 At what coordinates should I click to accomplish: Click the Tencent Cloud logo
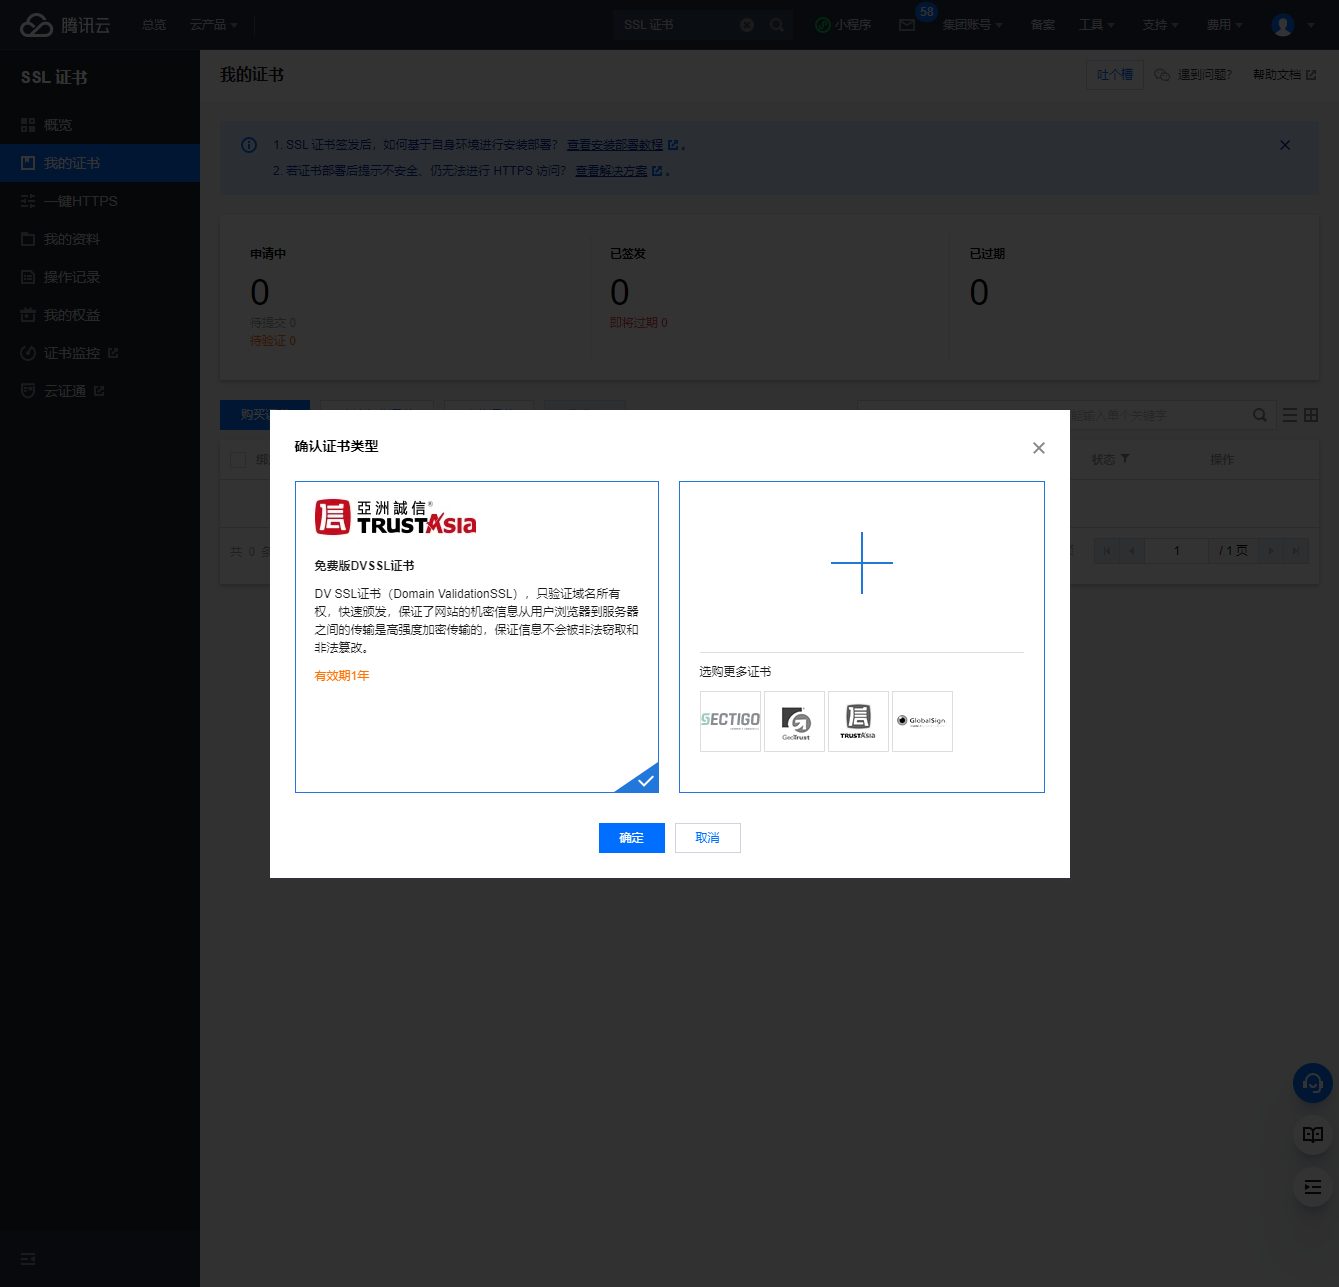coord(65,25)
